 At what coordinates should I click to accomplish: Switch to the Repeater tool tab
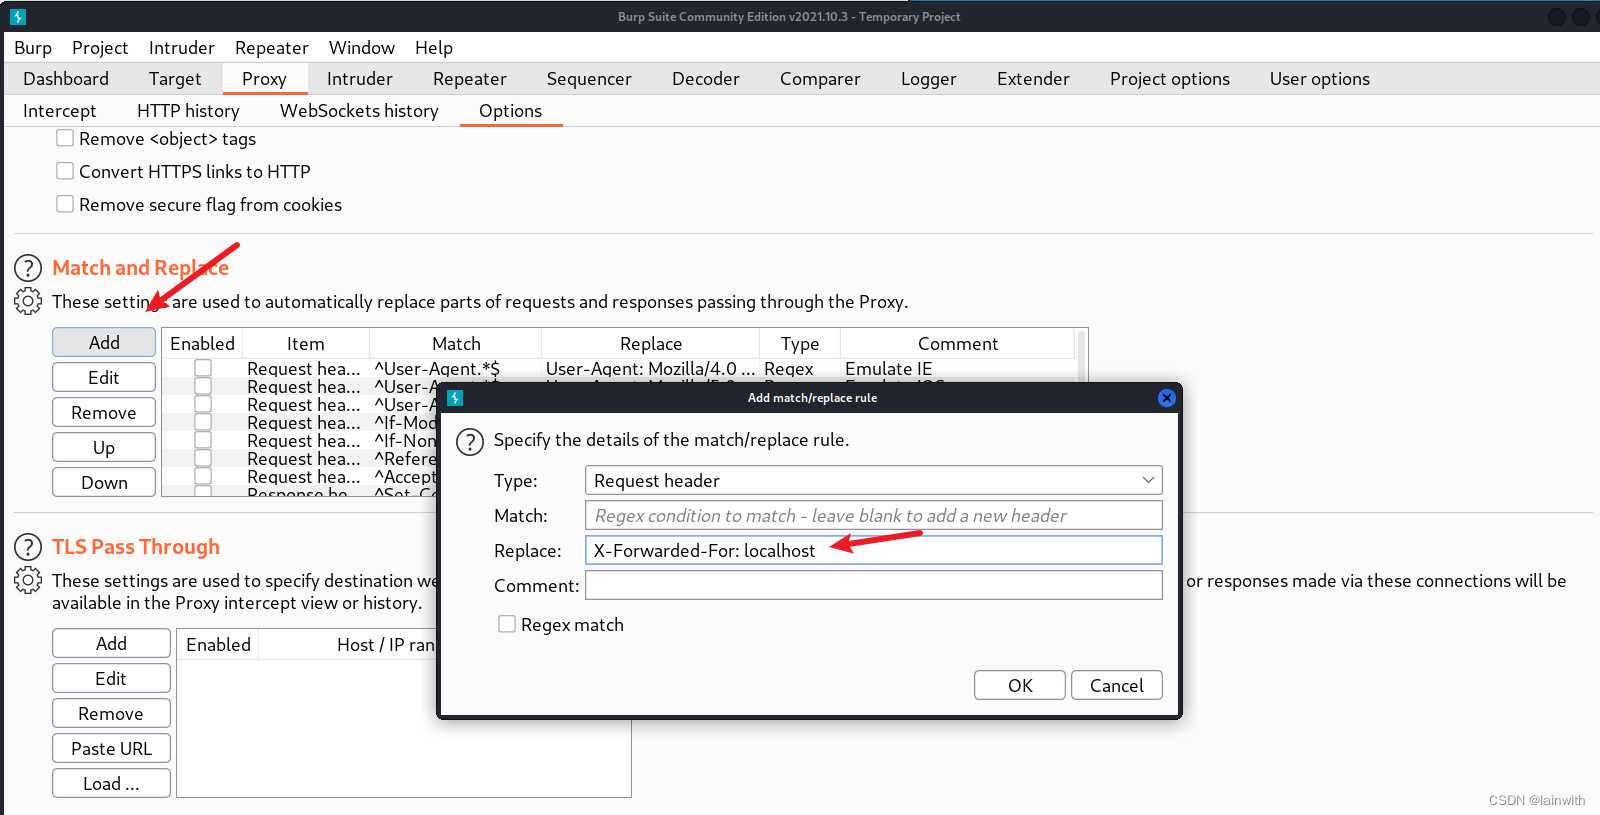point(470,79)
